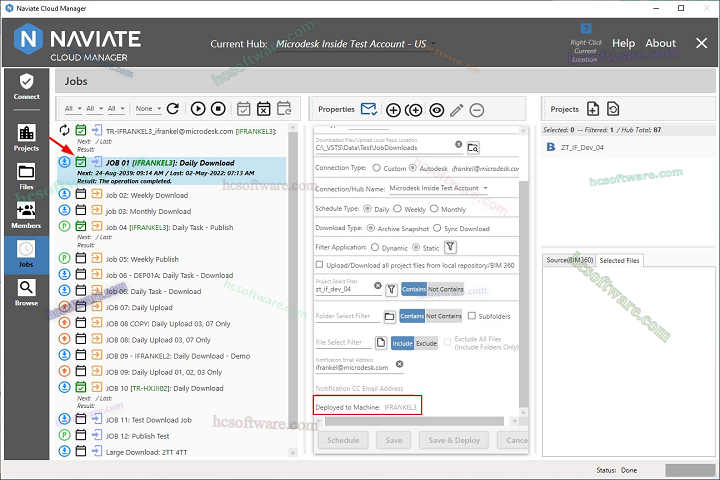This screenshot has width=720, height=480.
Task: Open the Projects section in sidebar
Action: click(x=26, y=138)
